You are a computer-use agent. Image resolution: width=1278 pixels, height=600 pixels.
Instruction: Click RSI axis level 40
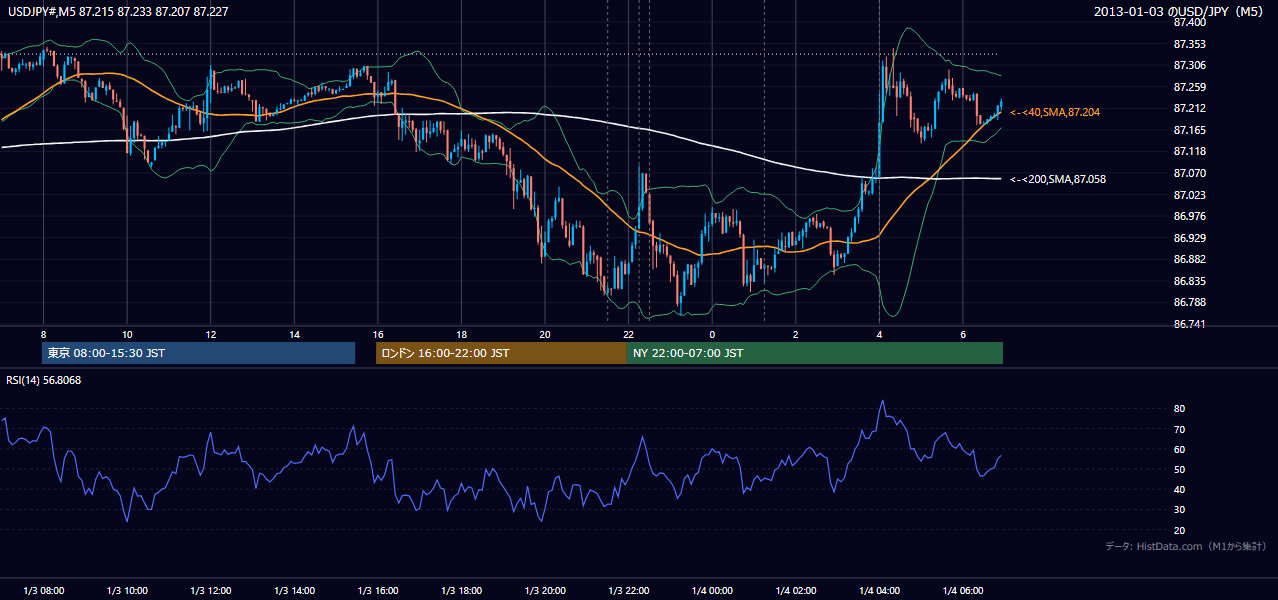tap(1179, 490)
